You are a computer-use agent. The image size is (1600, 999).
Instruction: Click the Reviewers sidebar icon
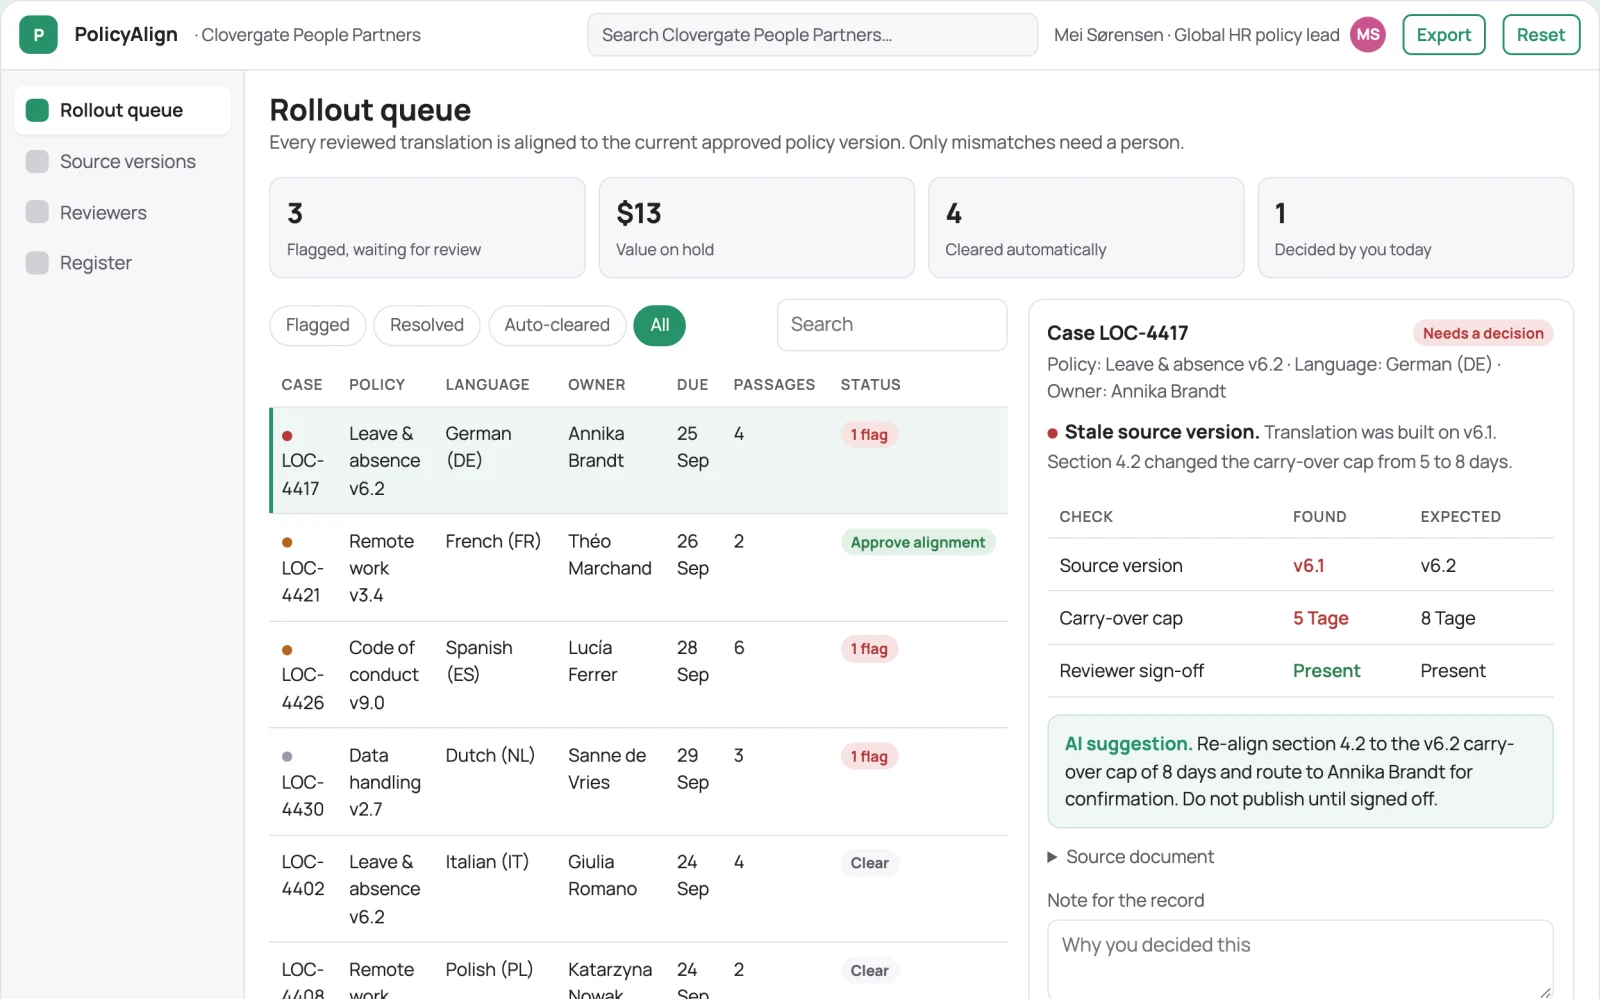pyautogui.click(x=37, y=212)
